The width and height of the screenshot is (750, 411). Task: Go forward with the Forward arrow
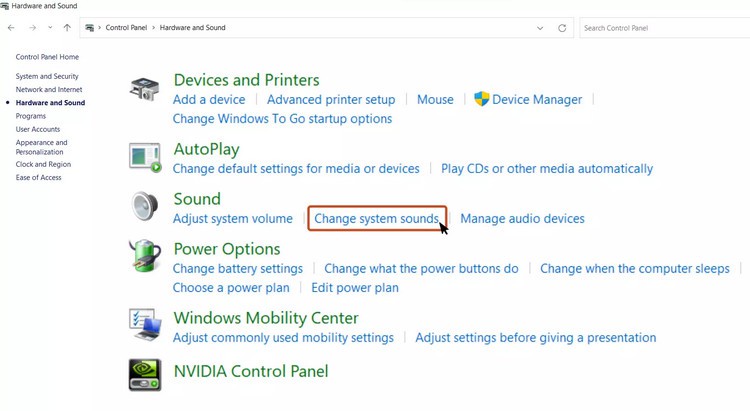33,28
